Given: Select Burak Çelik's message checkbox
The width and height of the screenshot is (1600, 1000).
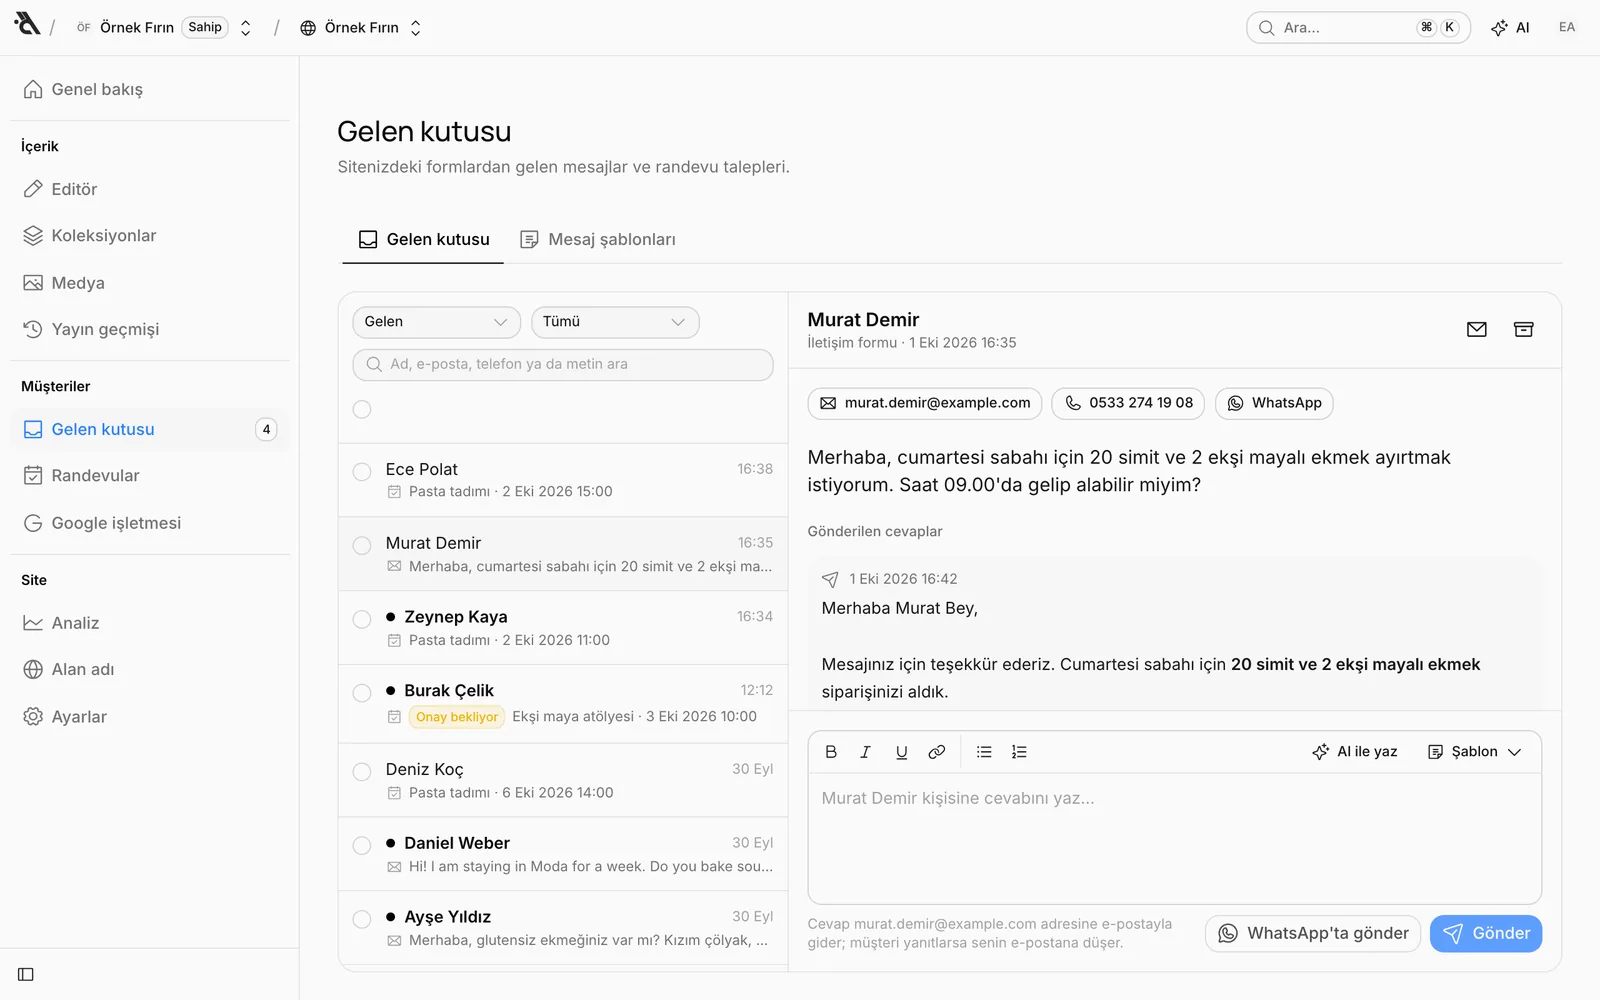Looking at the screenshot, I should 362,693.
